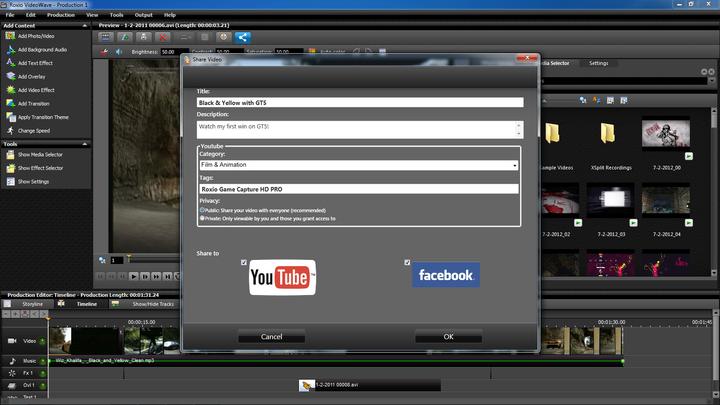Select the Public privacy radio button
Image resolution: width=720 pixels, height=405 pixels.
(x=202, y=210)
